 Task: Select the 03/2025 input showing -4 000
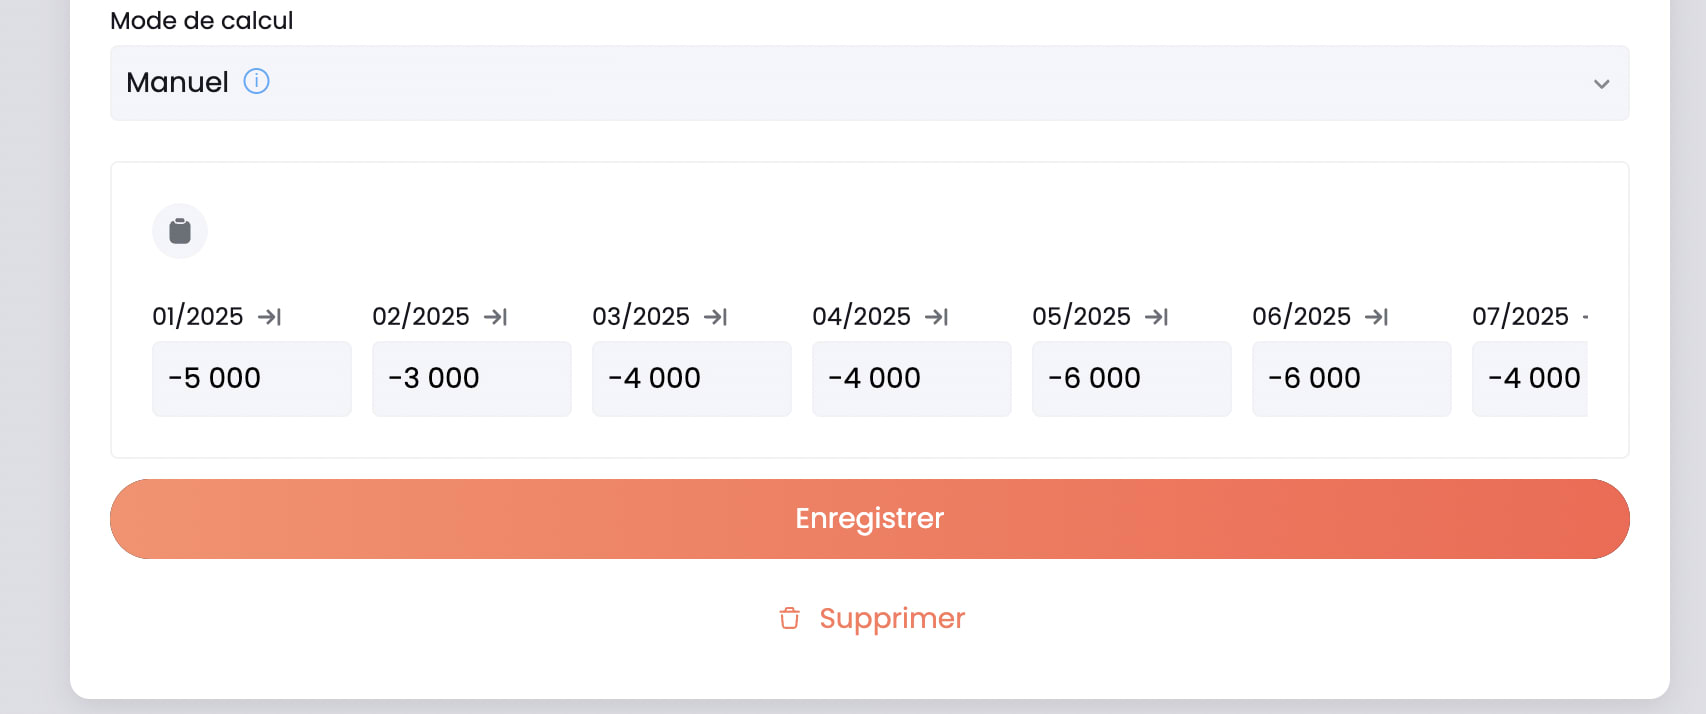click(692, 379)
